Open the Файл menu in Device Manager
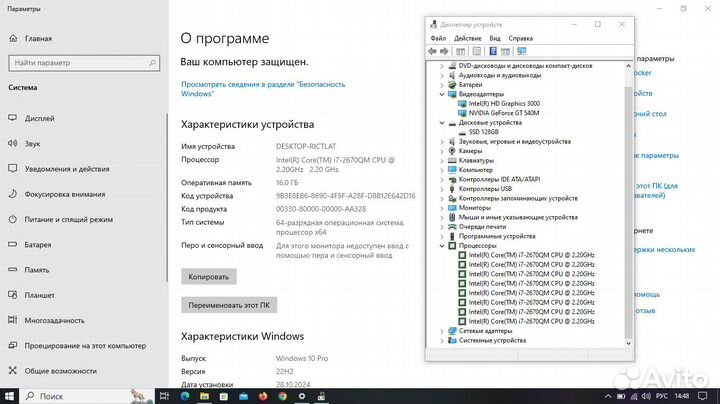 tap(438, 39)
